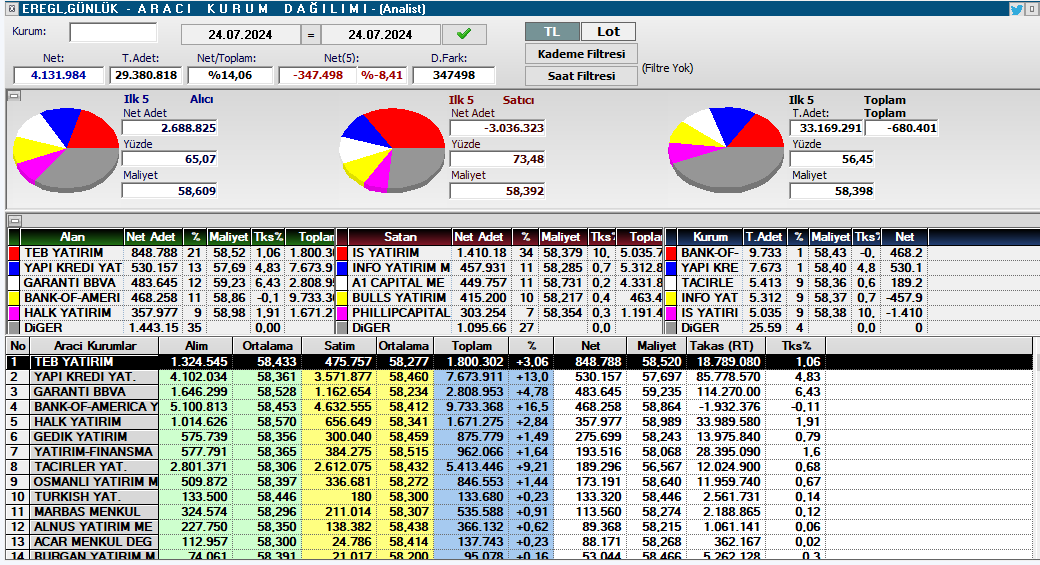Open the Kademe Filtresi filter
Viewport: 1040px width, 565px height.
pos(581,54)
